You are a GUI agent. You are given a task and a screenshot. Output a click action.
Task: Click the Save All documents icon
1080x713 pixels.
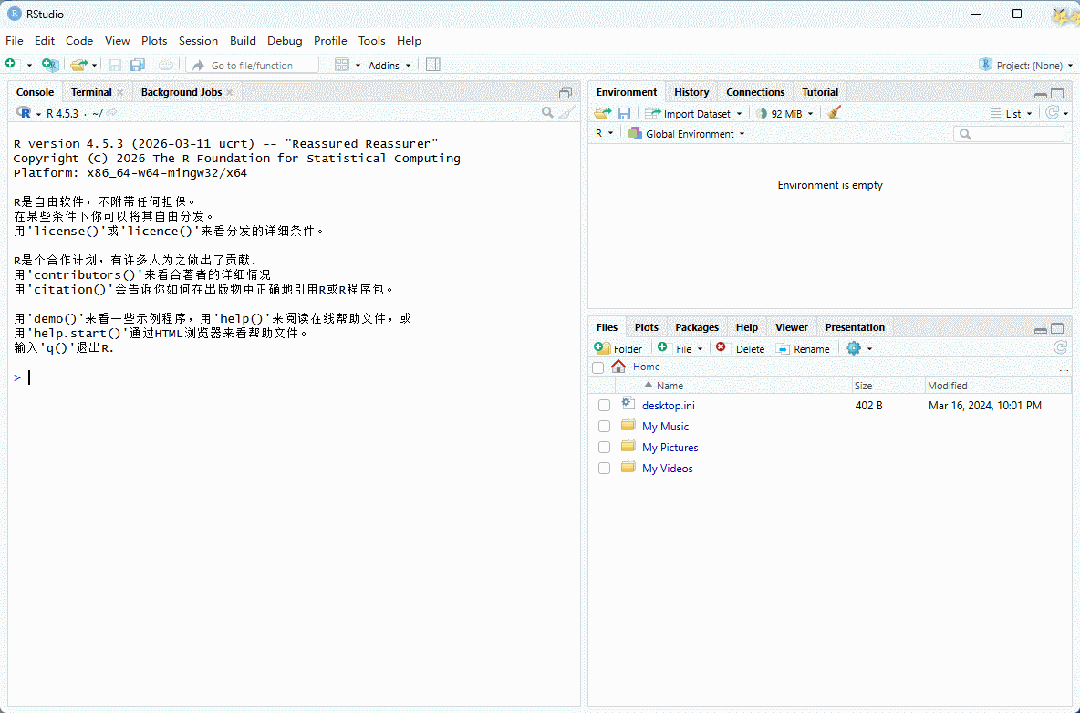[138, 65]
